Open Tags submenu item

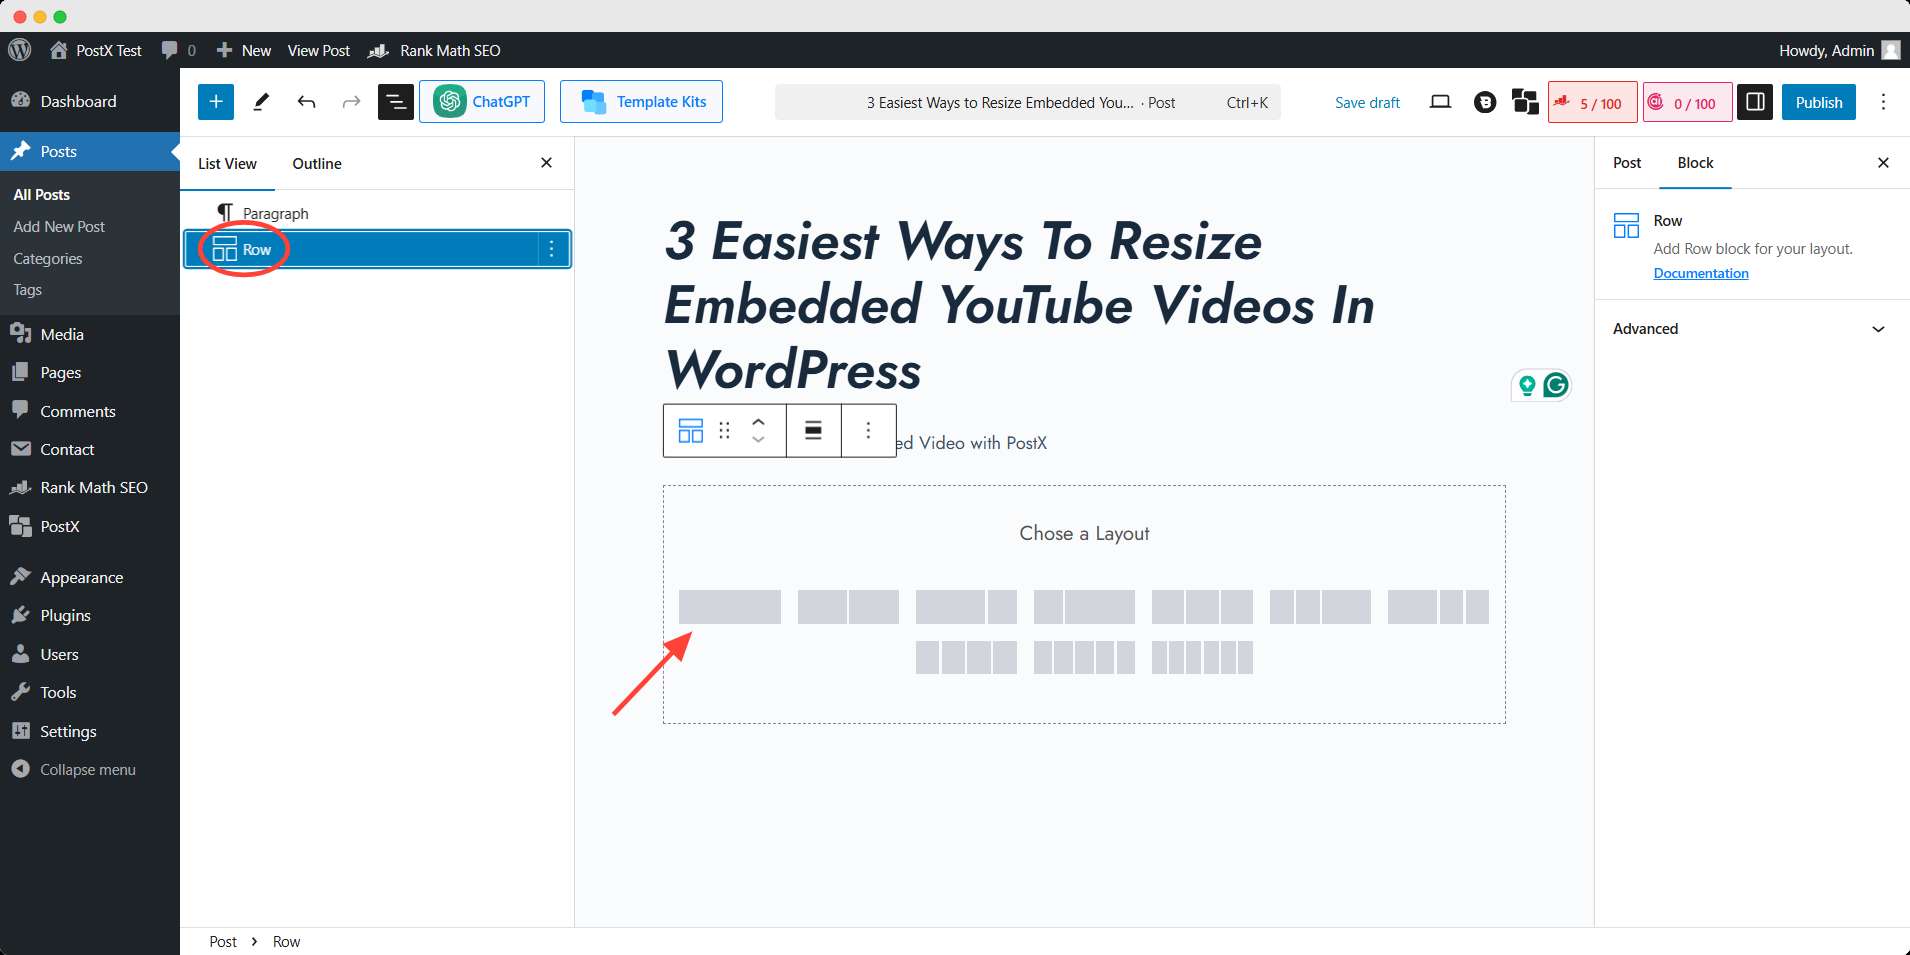click(27, 290)
